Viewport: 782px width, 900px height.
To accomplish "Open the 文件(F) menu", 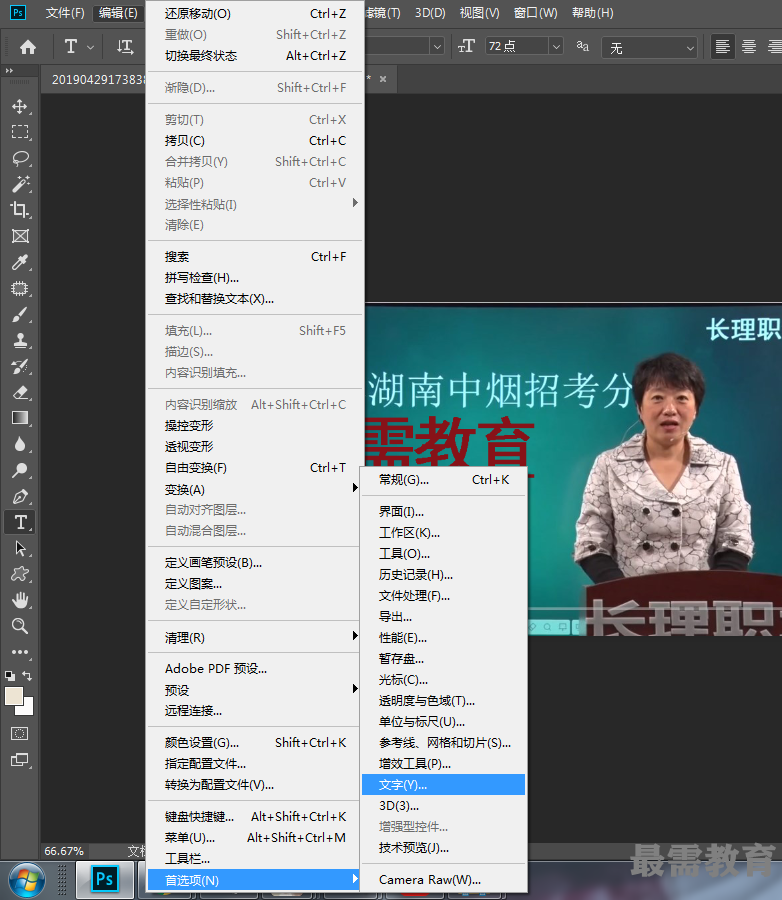I will (65, 13).
